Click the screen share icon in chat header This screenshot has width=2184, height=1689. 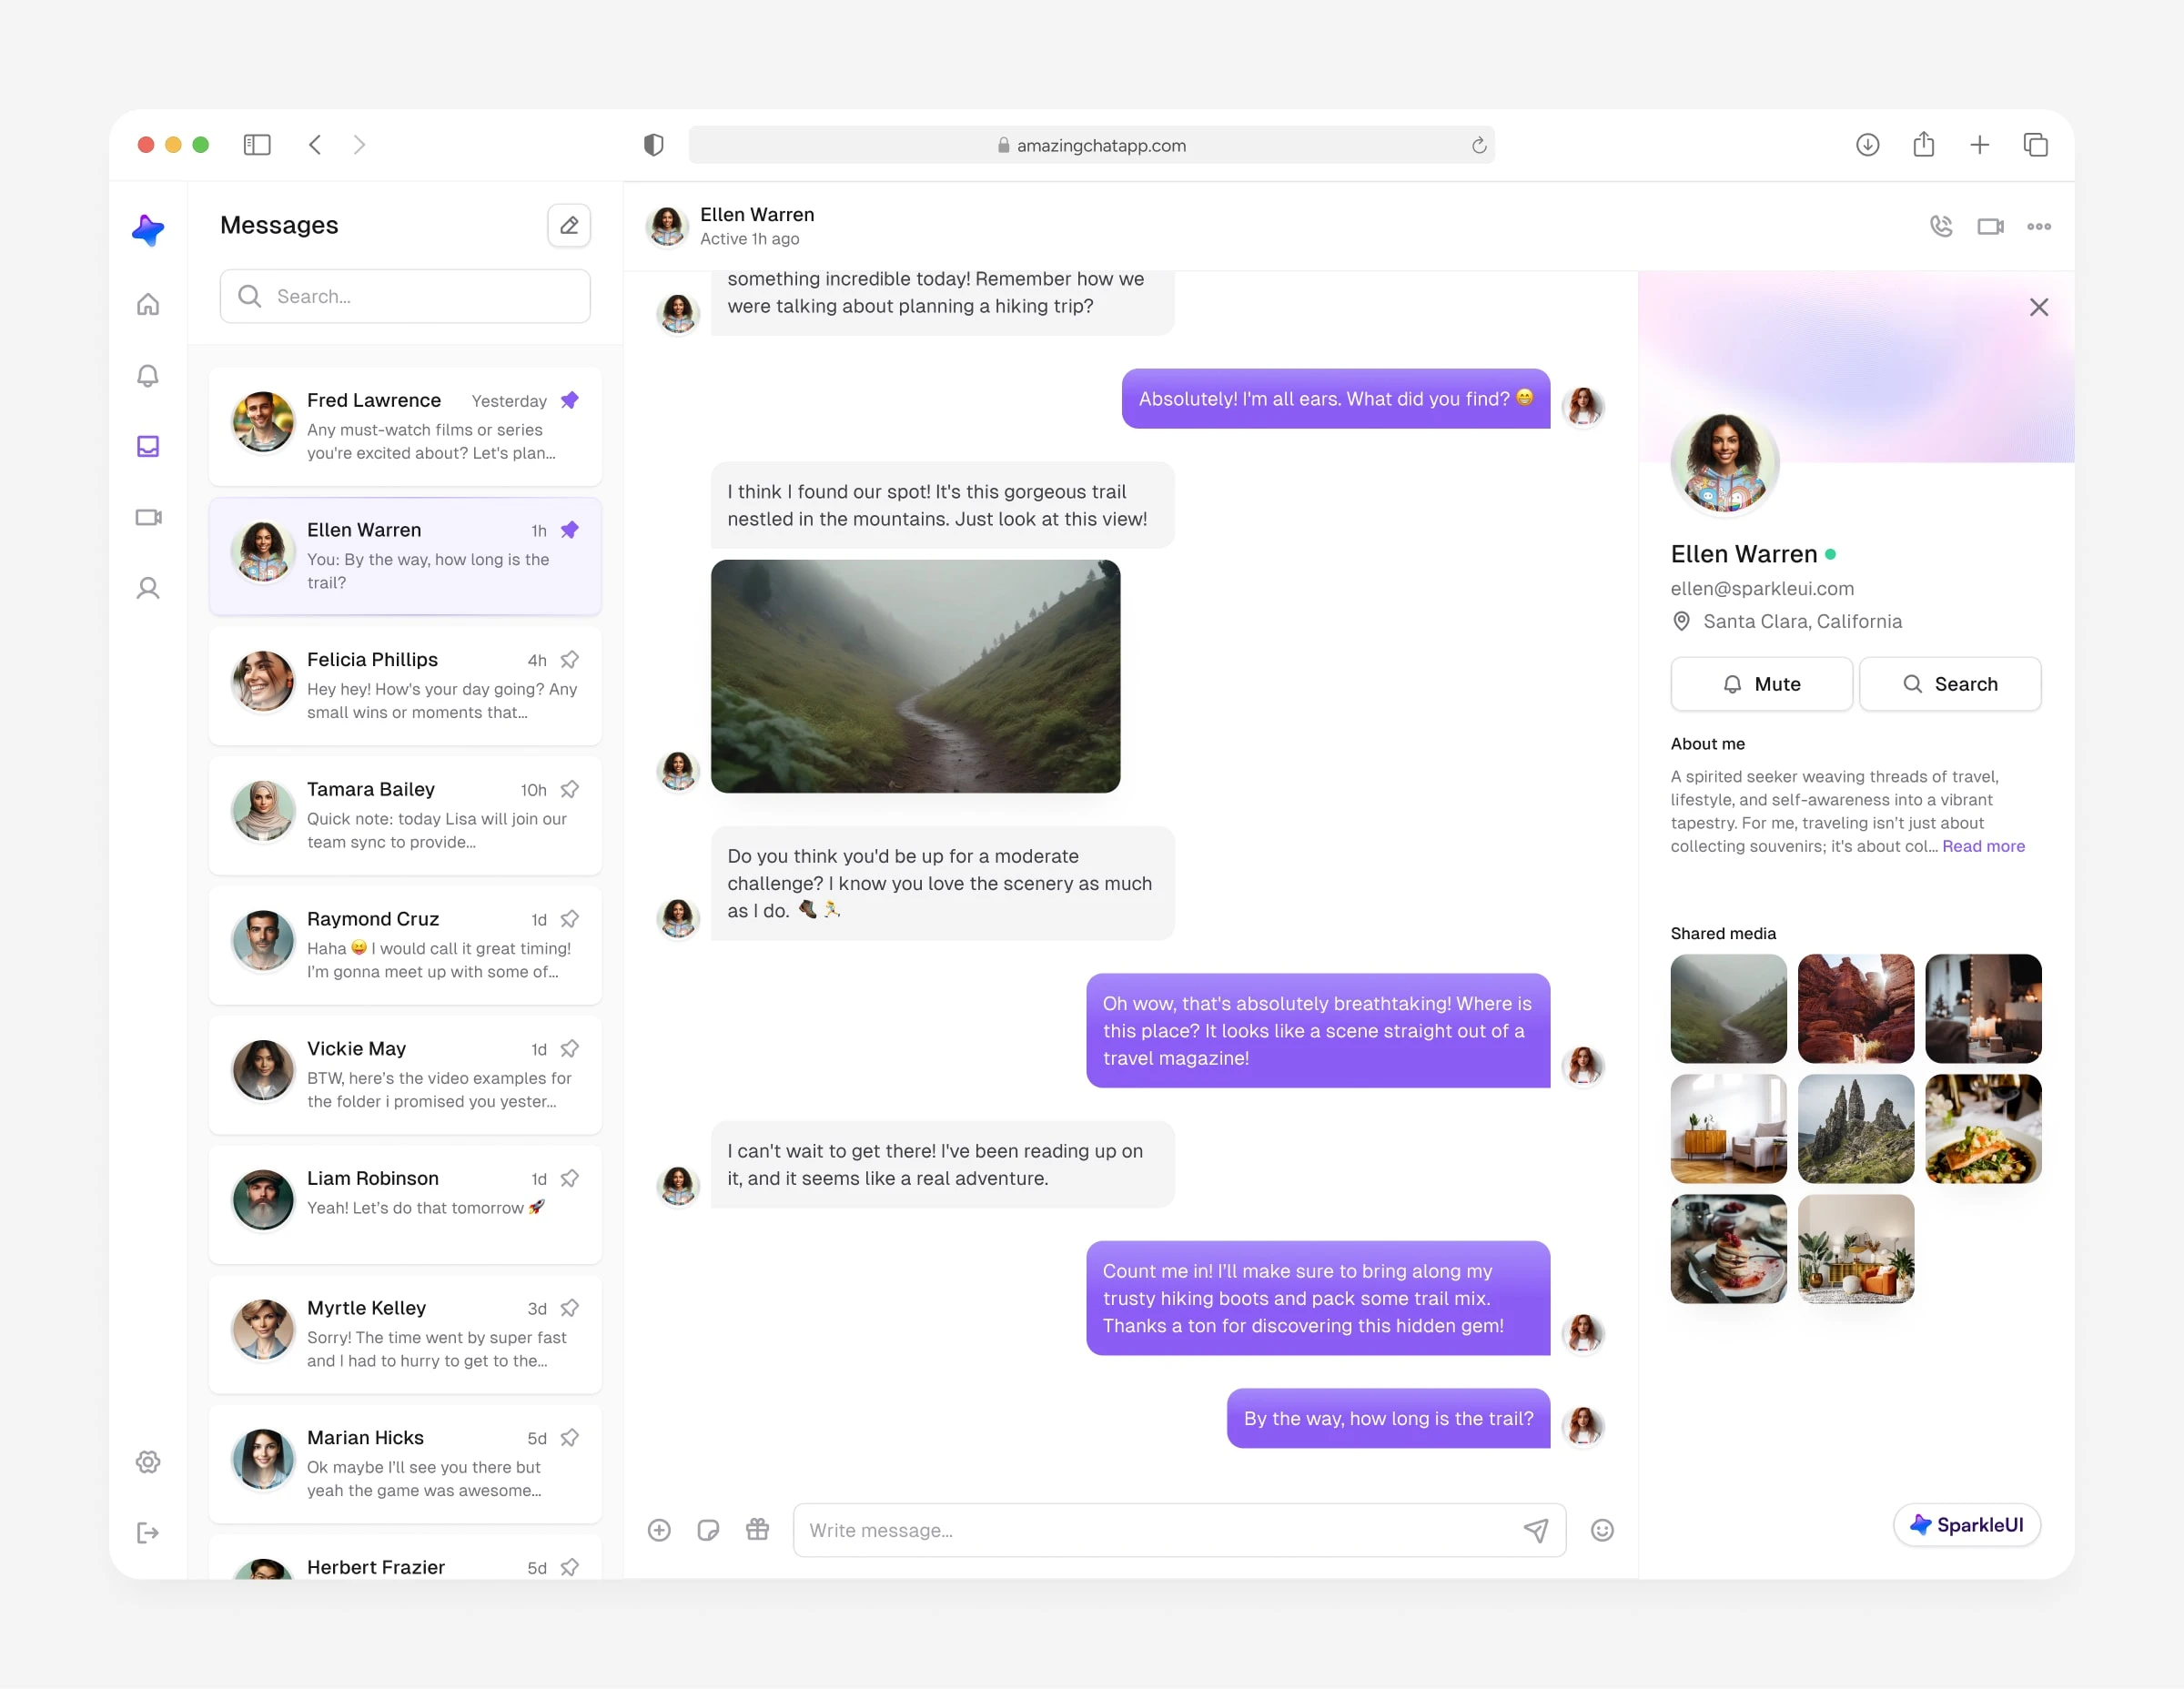(x=1989, y=227)
